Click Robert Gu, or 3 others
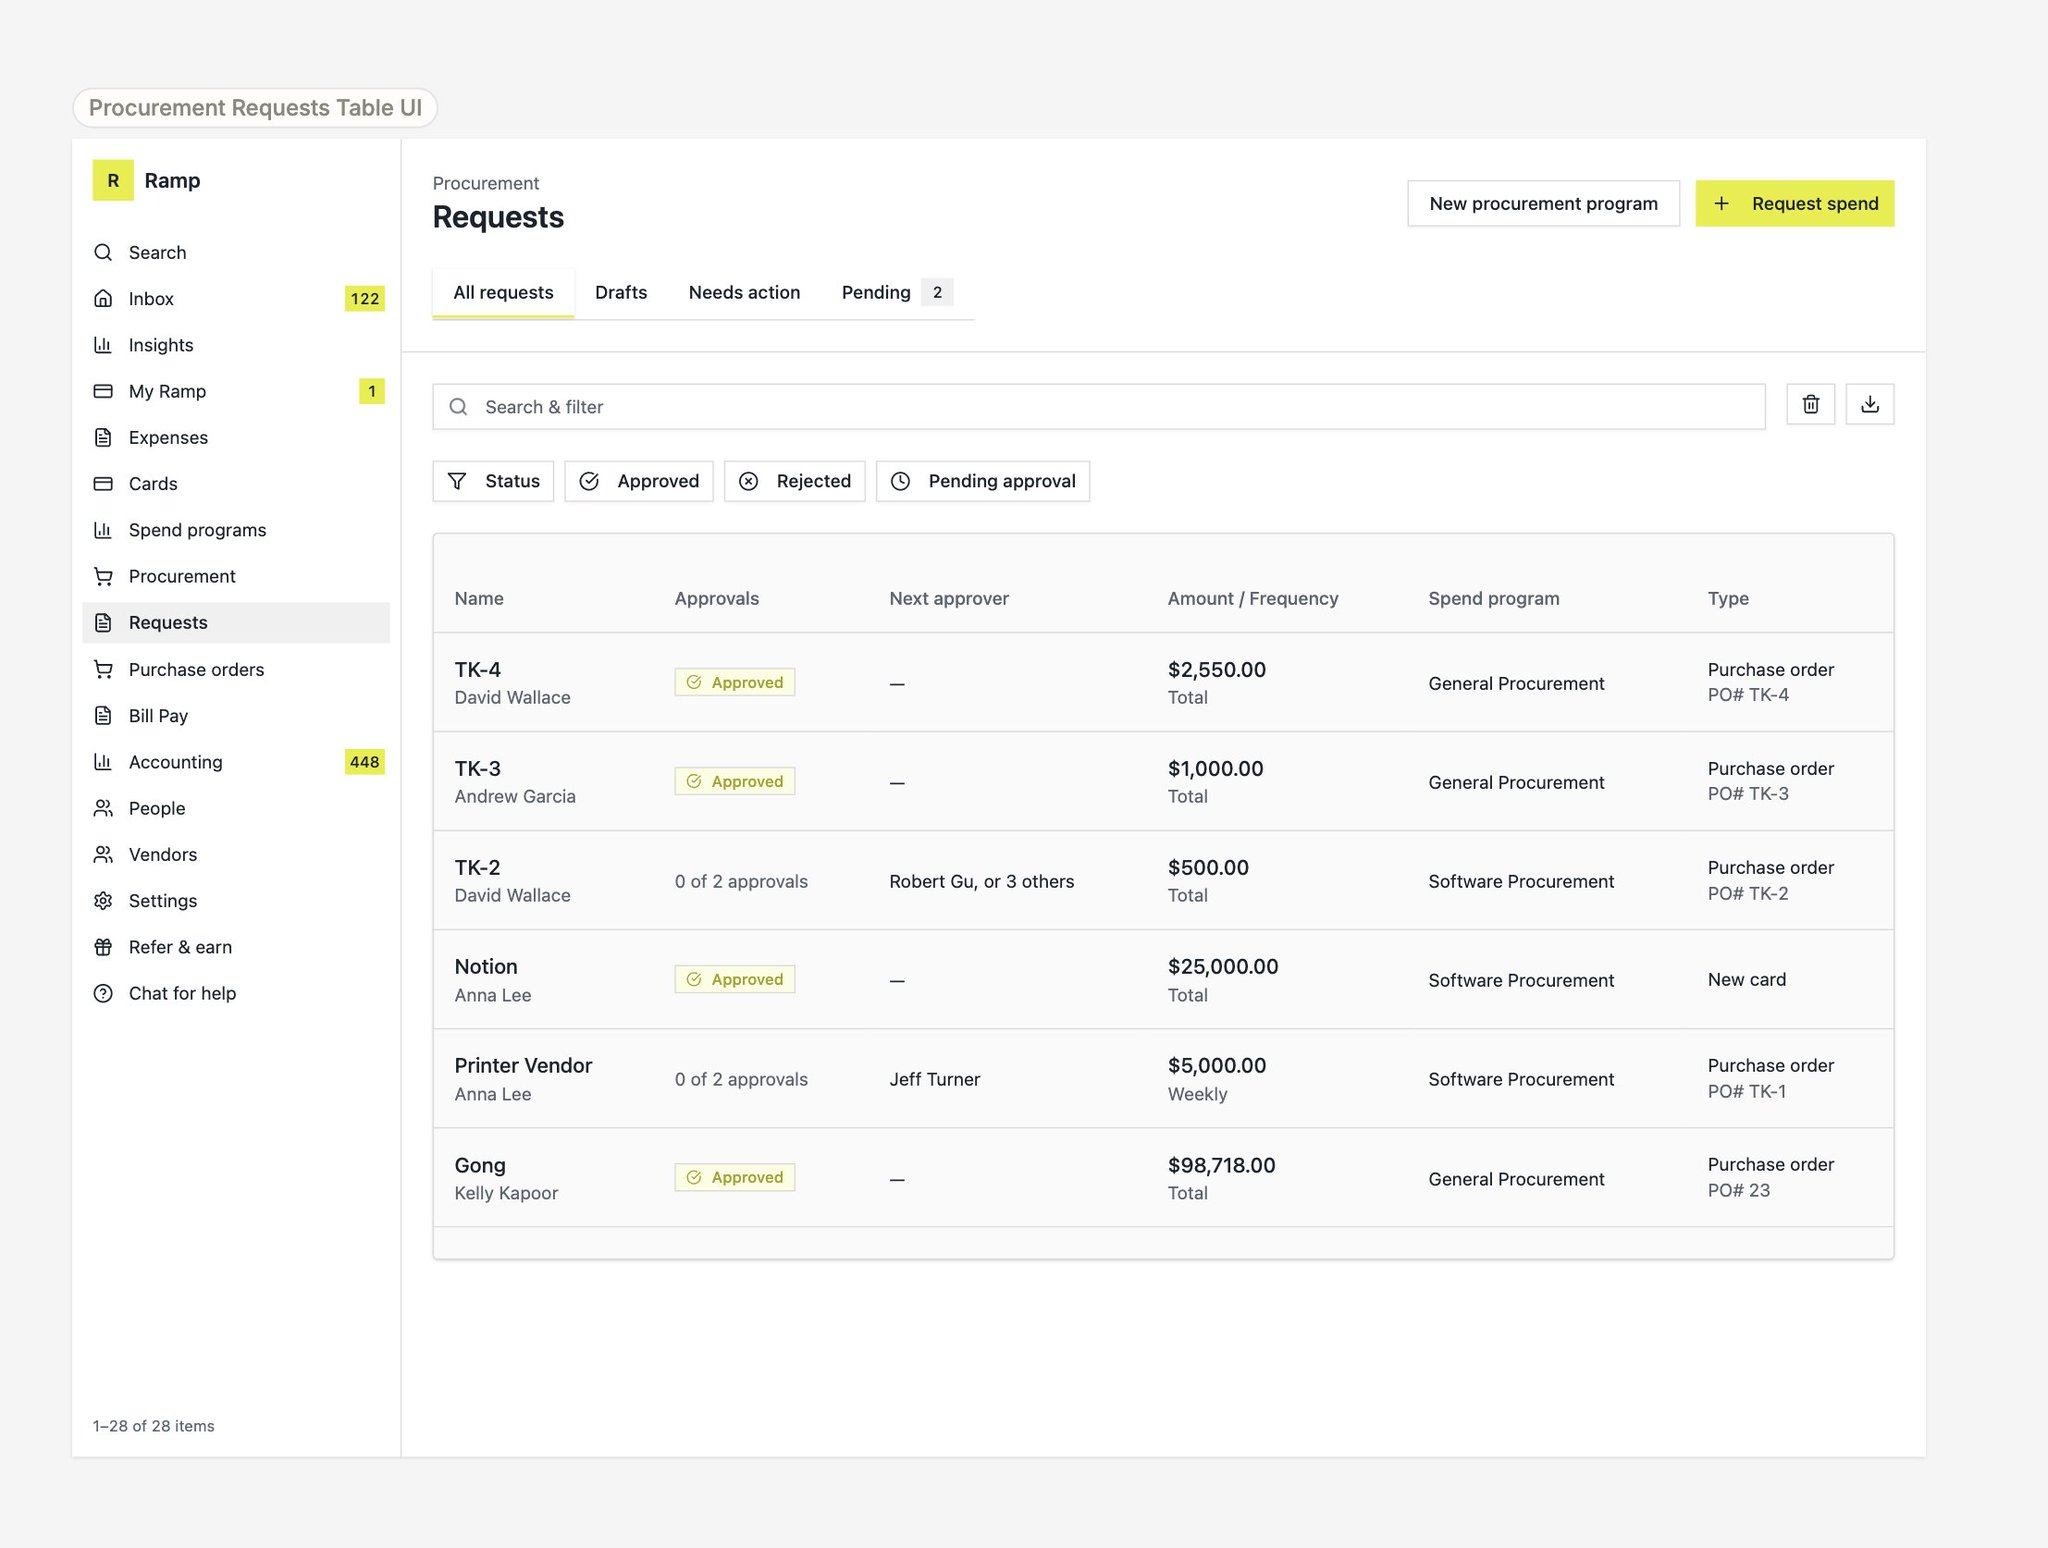Viewport: 2048px width, 1548px height. point(982,881)
